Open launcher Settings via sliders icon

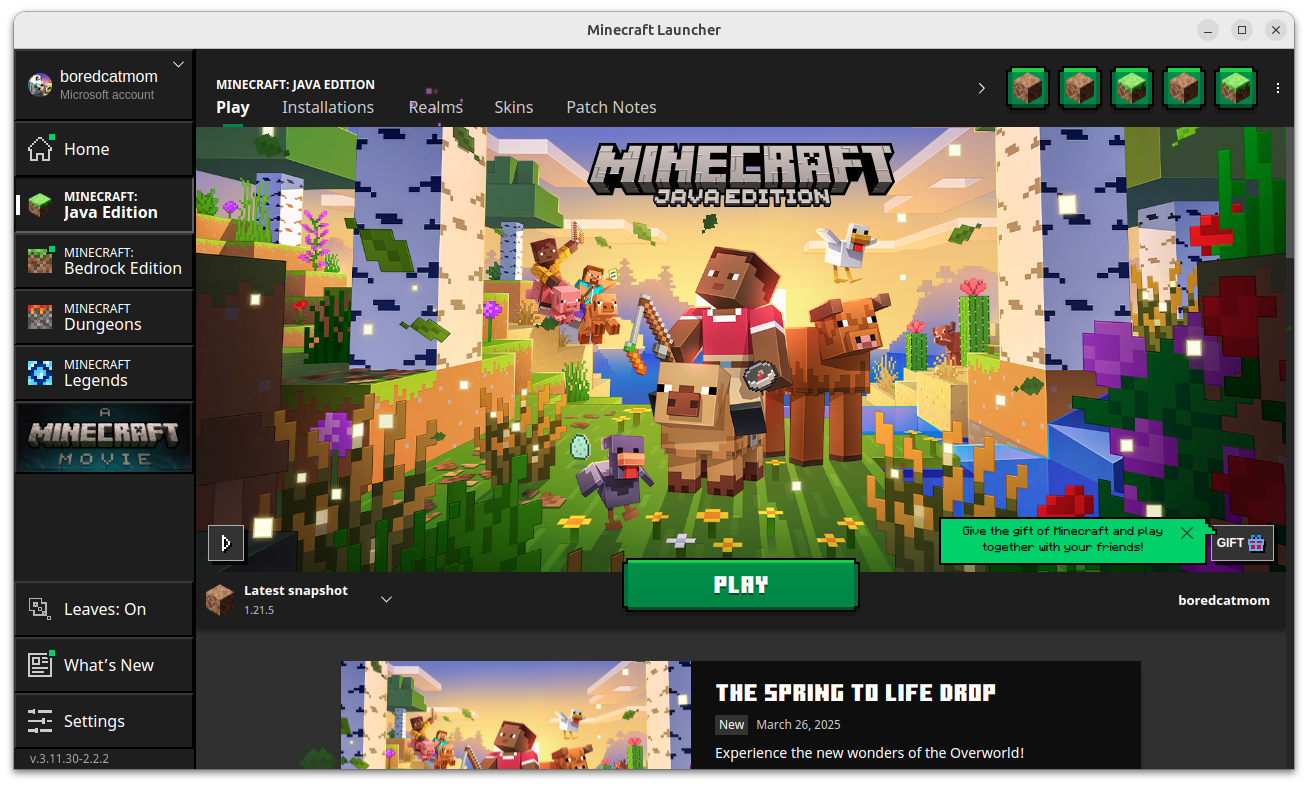[x=40, y=720]
